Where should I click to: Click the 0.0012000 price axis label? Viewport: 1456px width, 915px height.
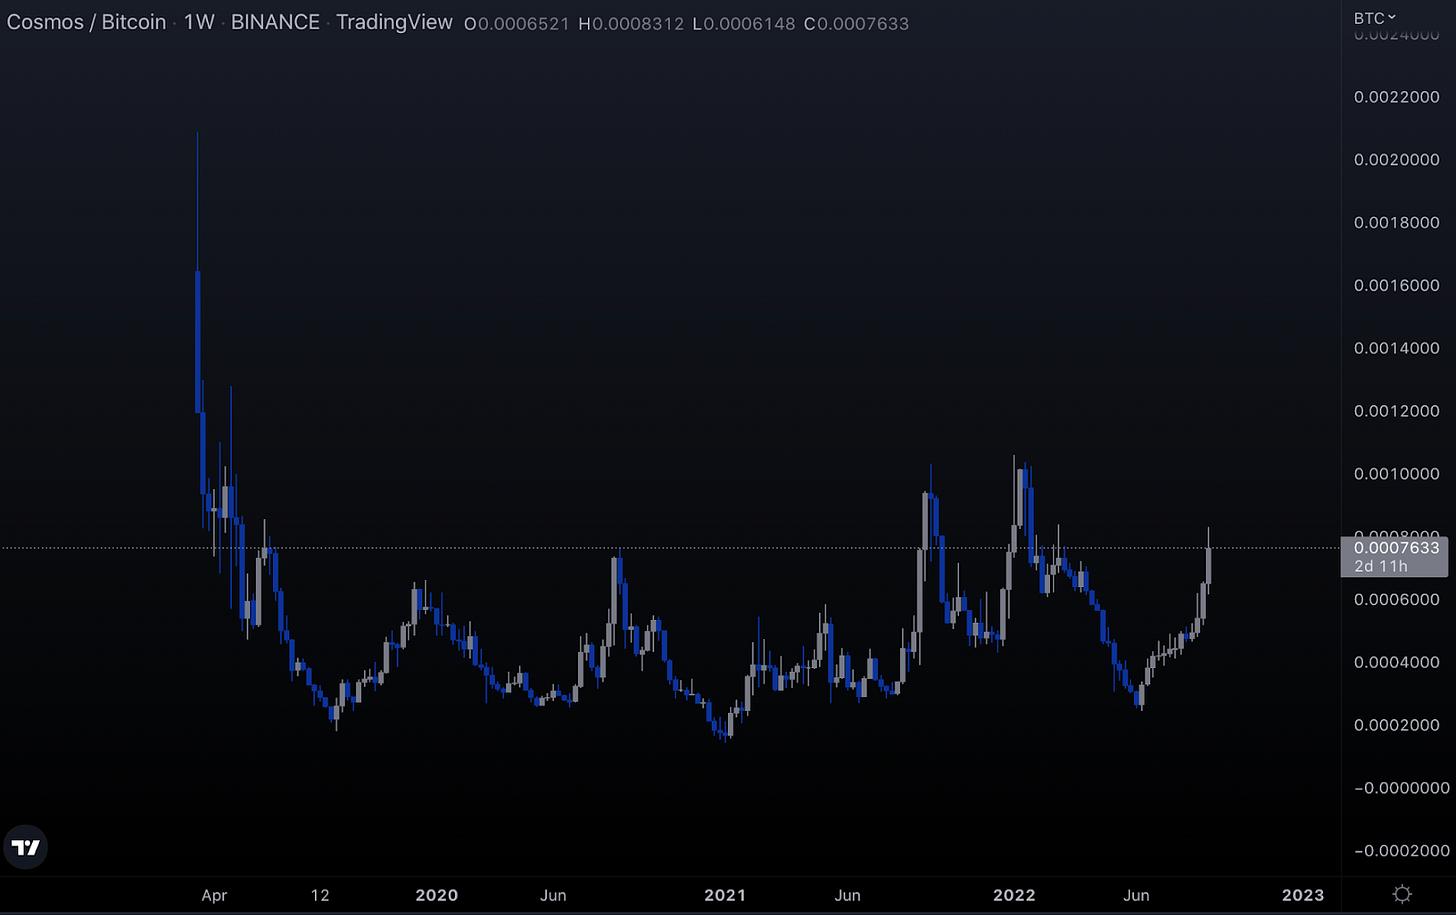[x=1397, y=411]
